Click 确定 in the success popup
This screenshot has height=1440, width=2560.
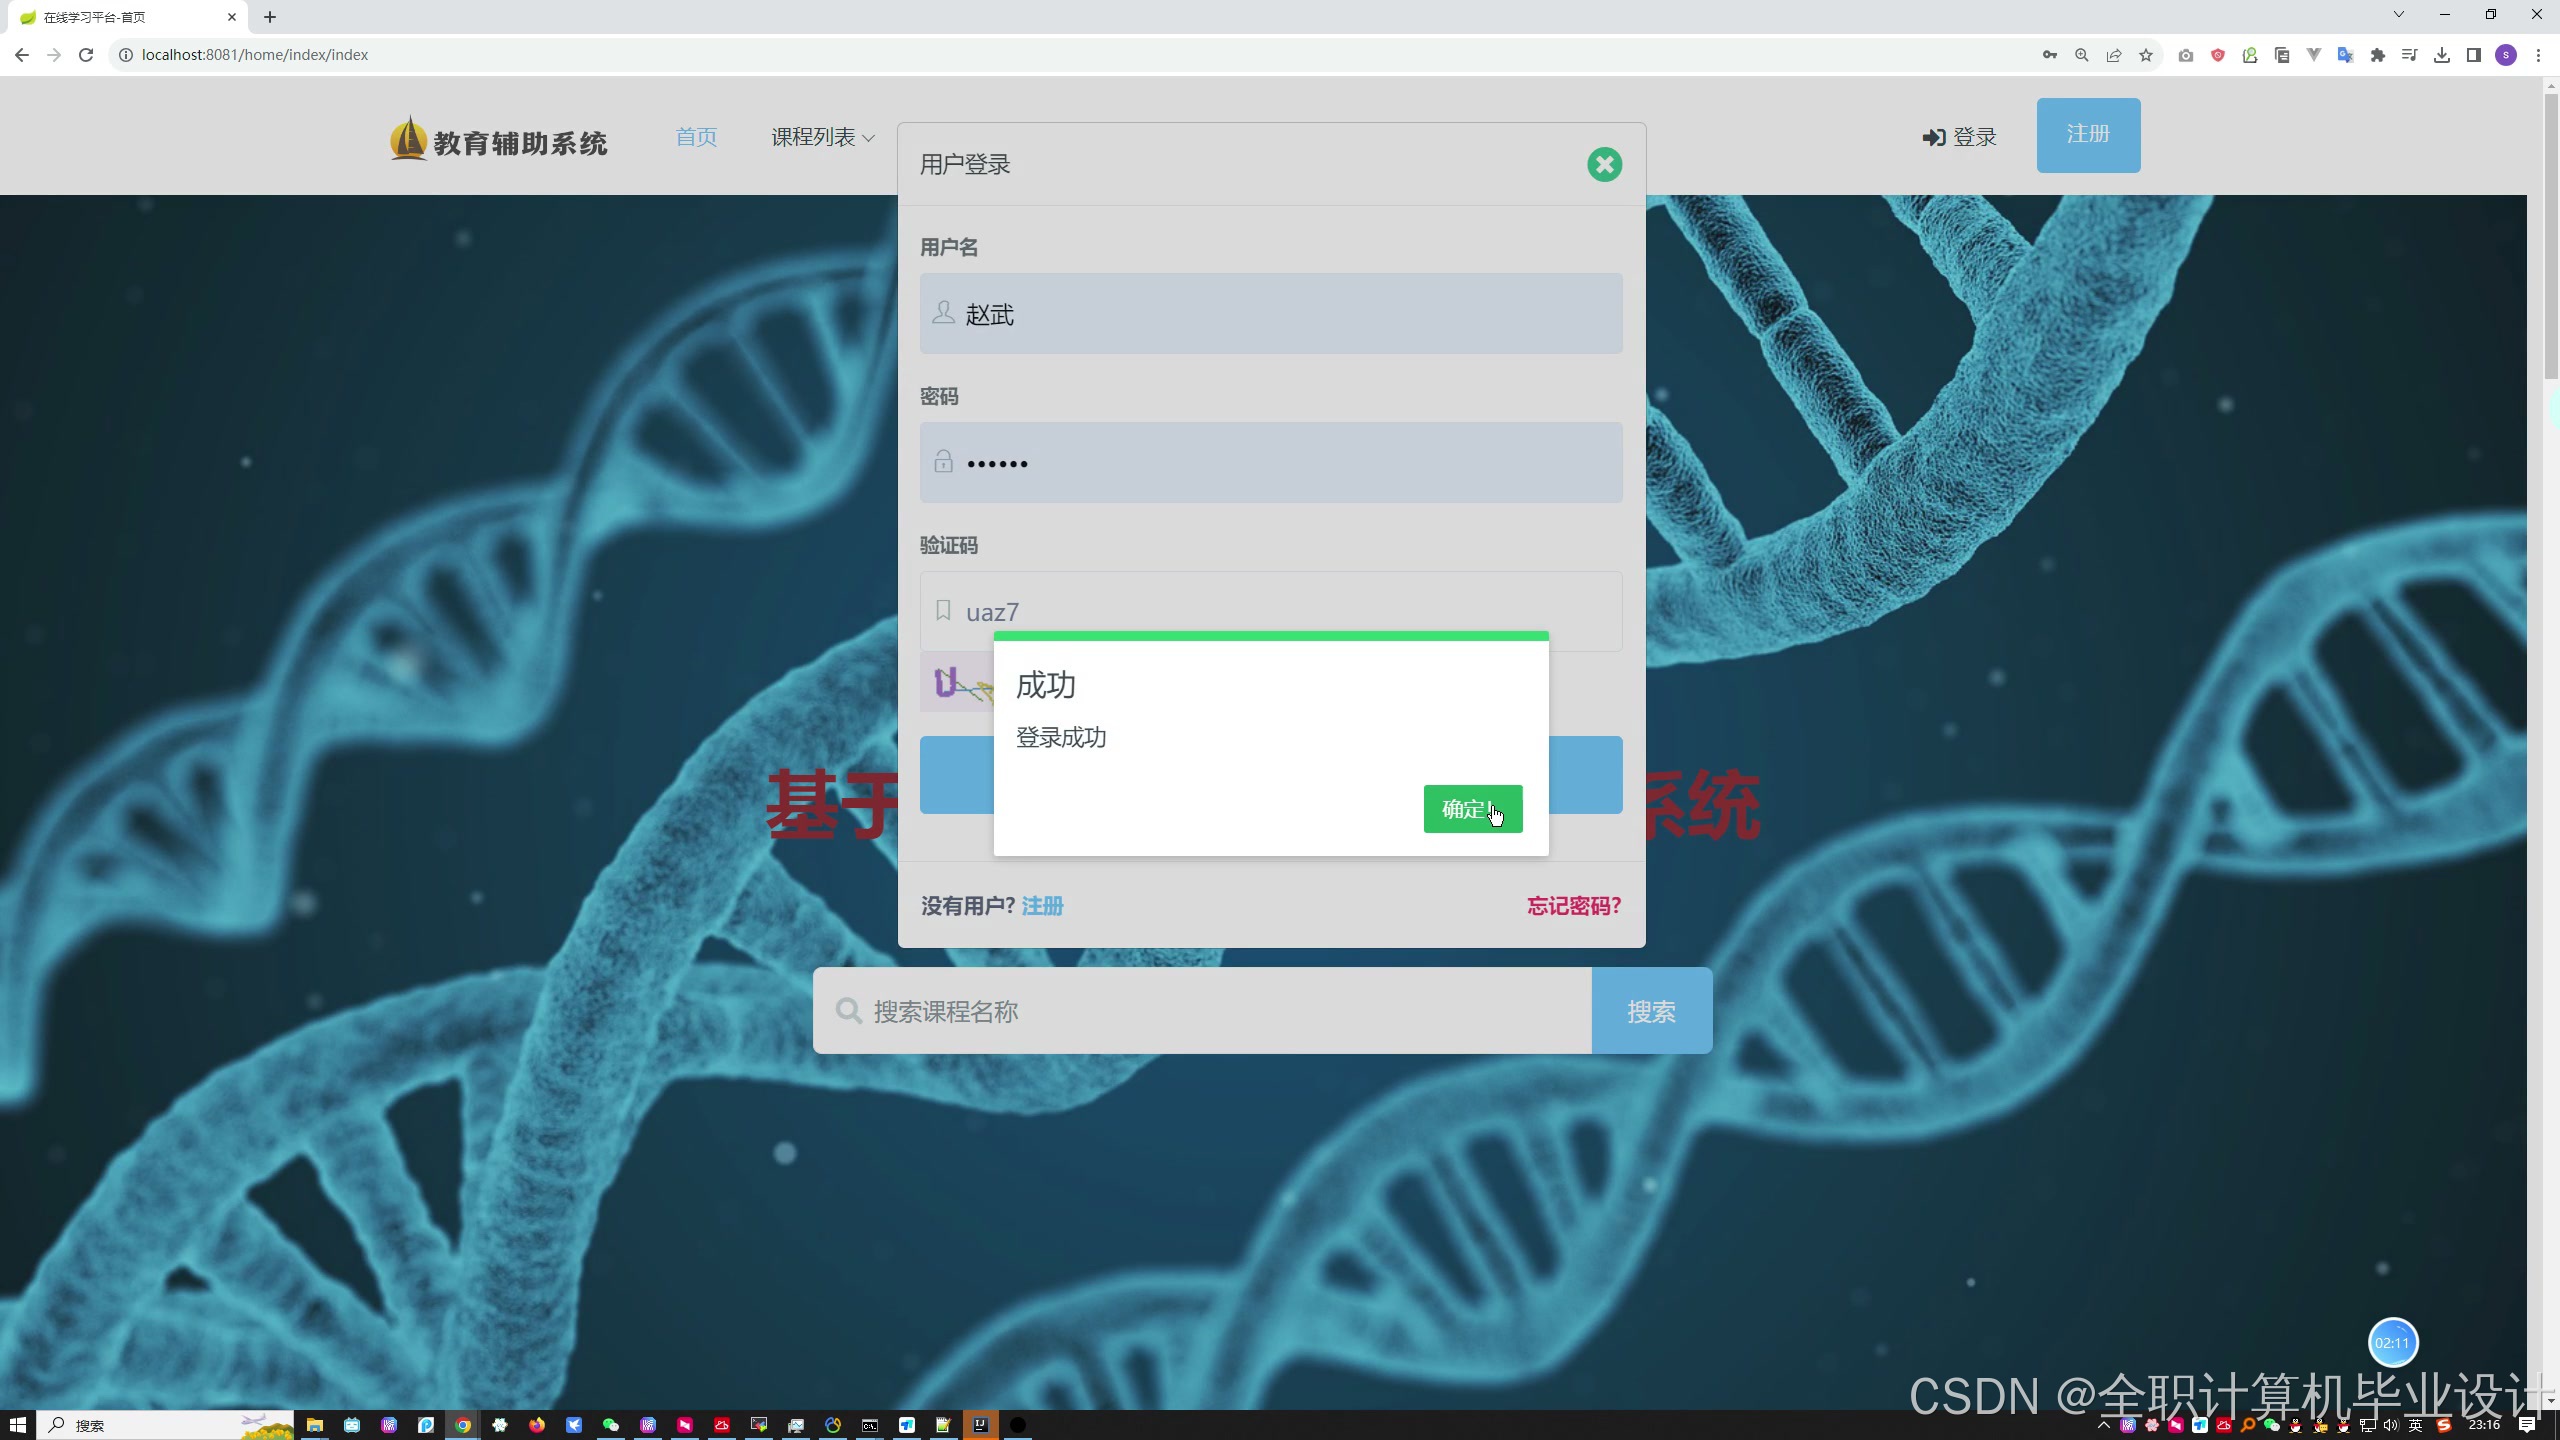pos(1472,809)
